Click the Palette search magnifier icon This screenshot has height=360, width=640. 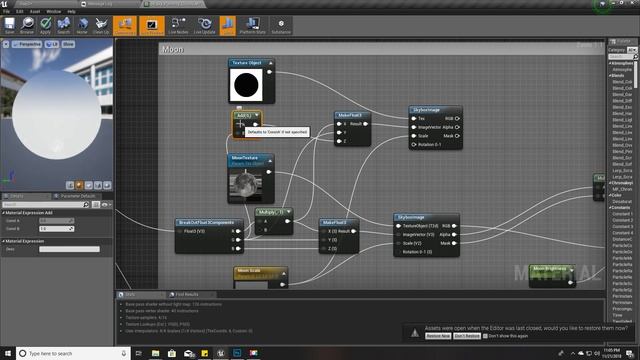coord(635,57)
